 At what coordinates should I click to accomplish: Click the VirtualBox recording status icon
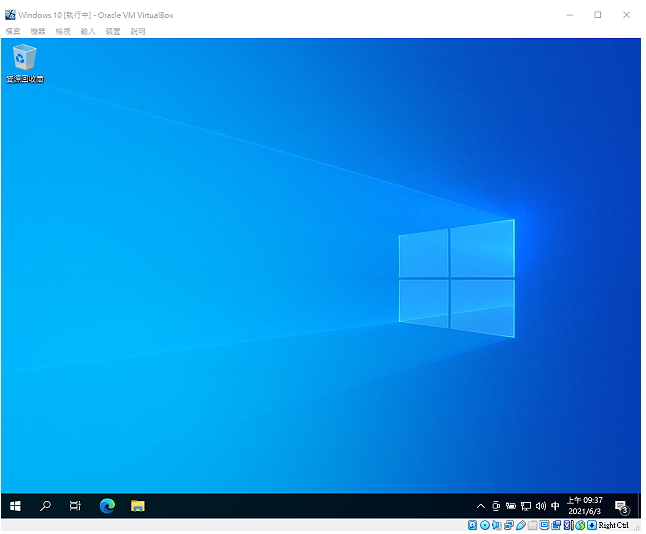tap(556, 525)
